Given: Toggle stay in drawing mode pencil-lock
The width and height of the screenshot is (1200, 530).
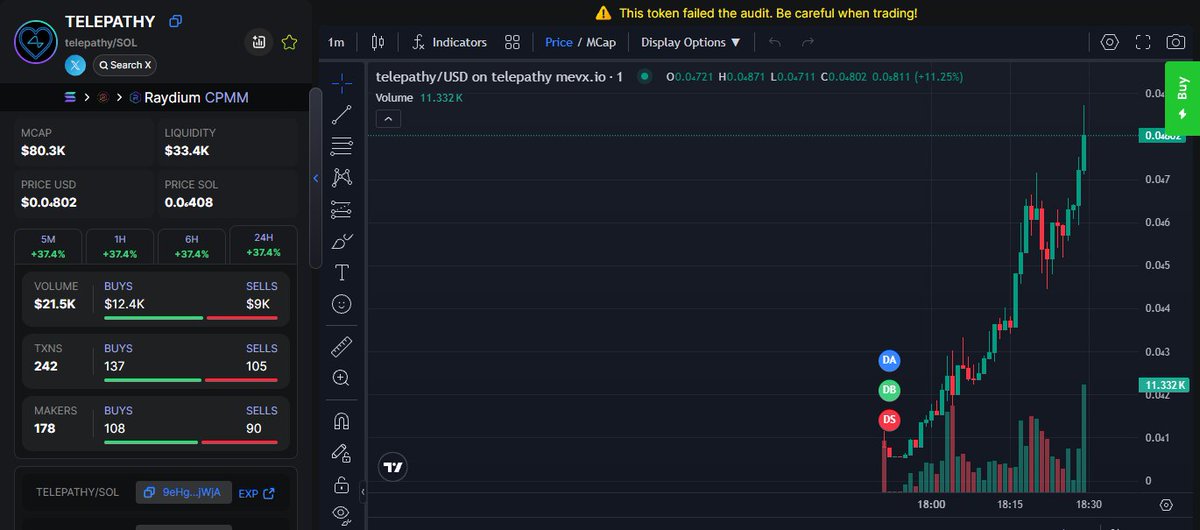Looking at the screenshot, I should coord(341,453).
